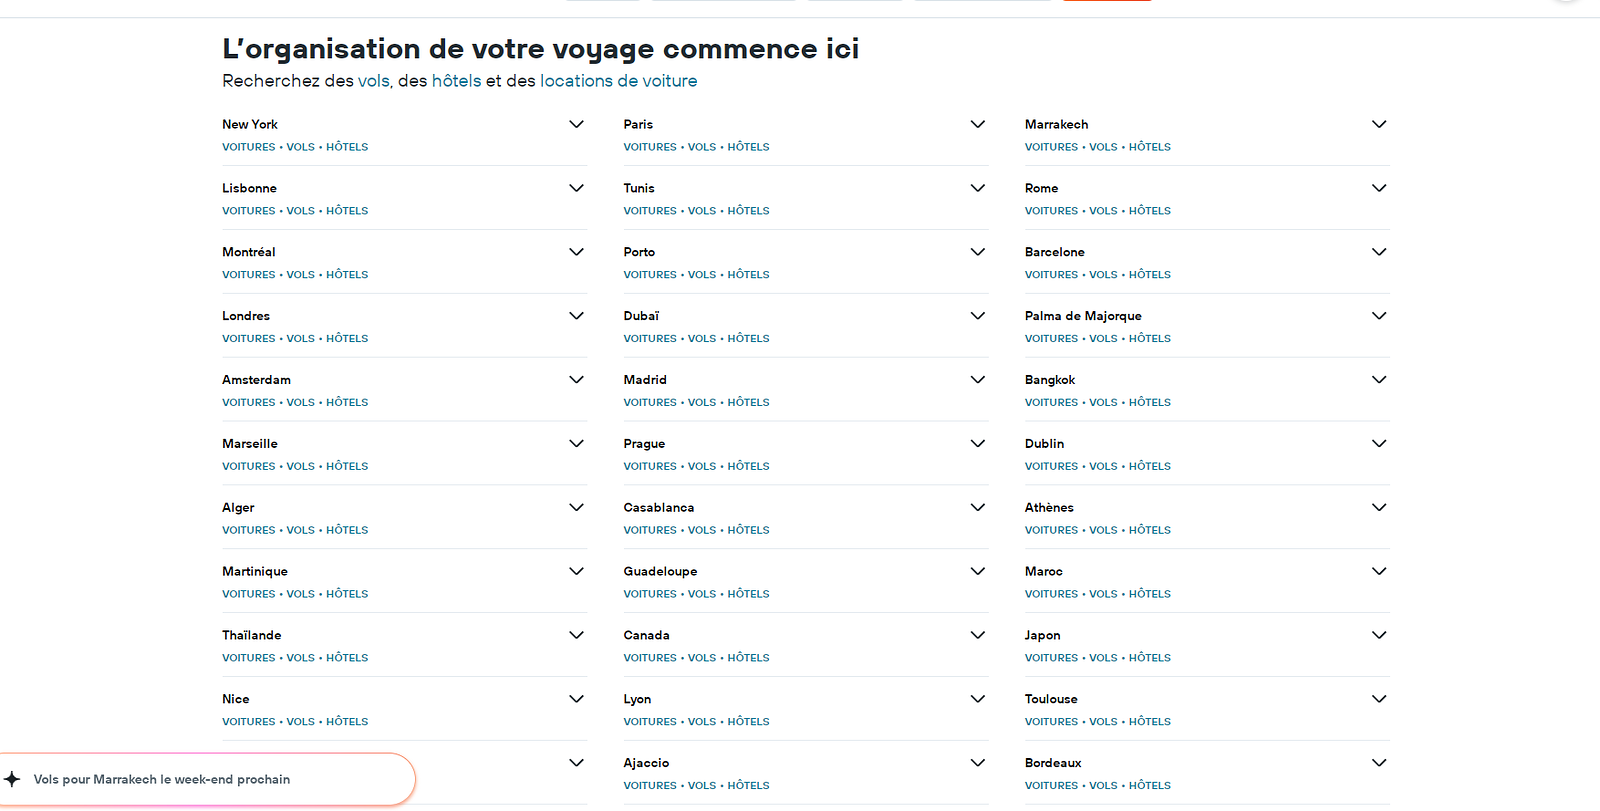Open the Dubaï chevron
Viewport: 1600px width, 811px height.
[x=978, y=316]
